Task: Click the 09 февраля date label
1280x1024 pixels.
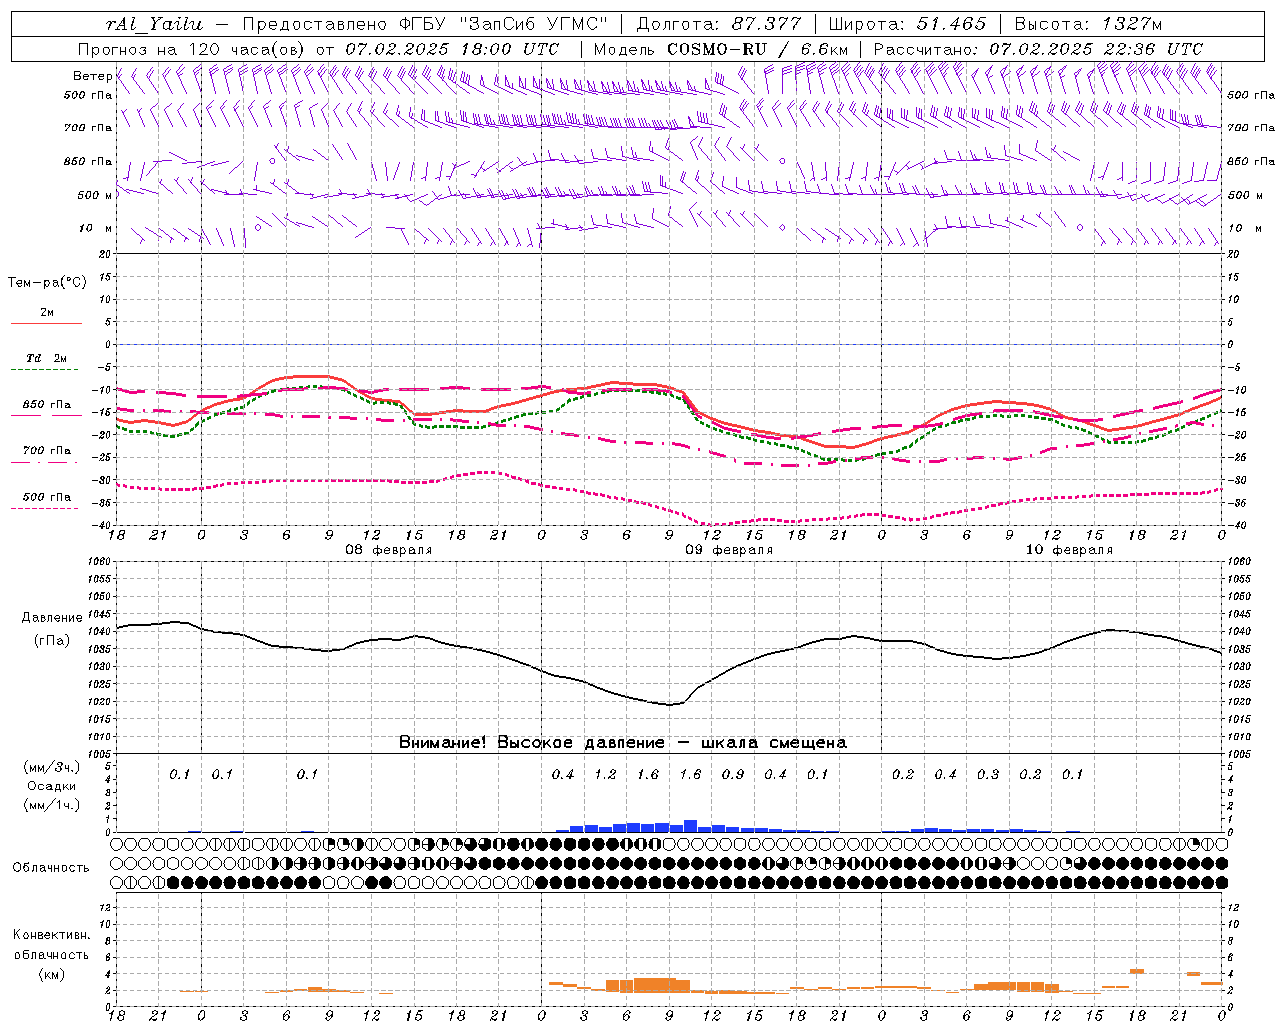Action: 729,550
